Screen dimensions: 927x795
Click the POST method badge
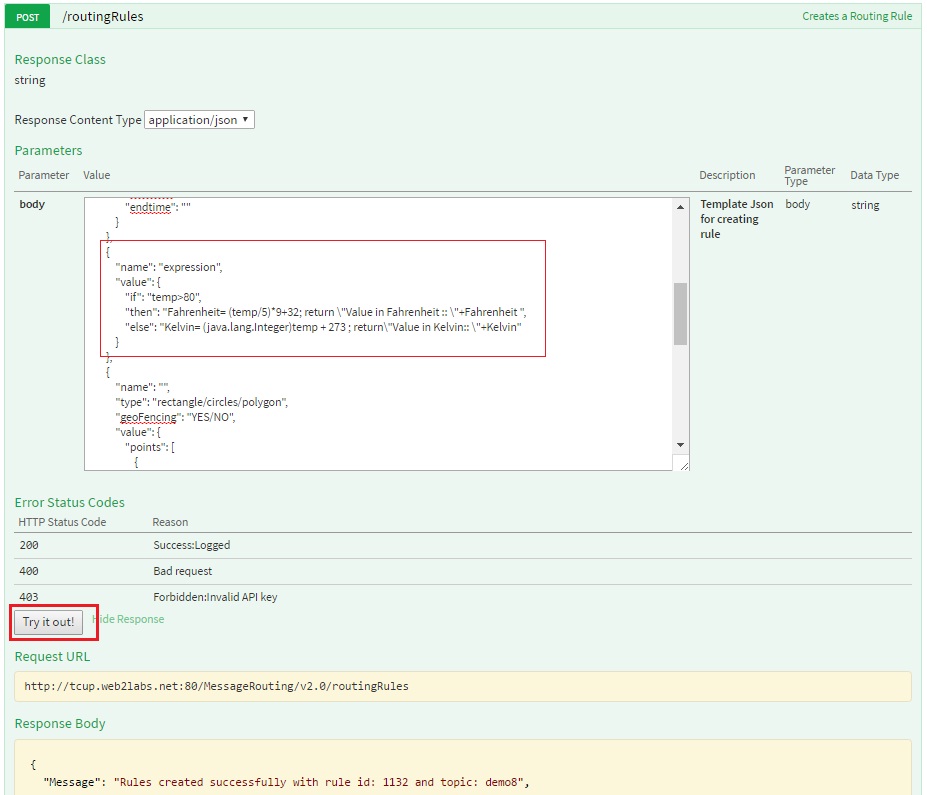27,17
